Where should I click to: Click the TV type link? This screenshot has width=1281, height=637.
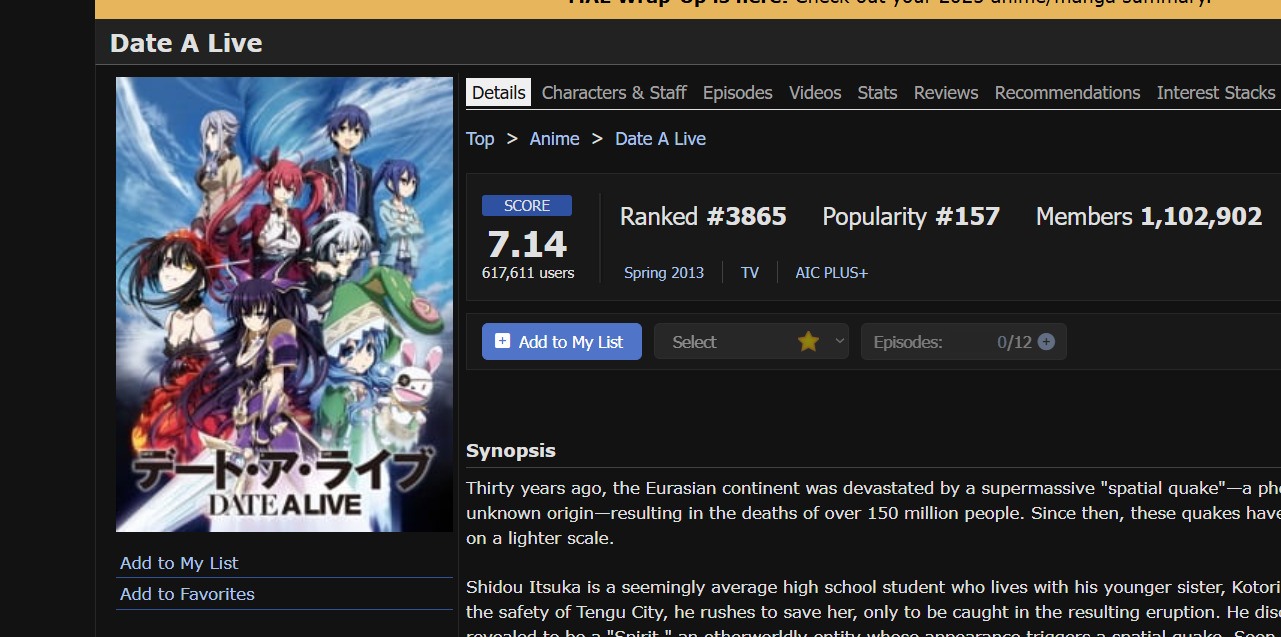coord(749,273)
